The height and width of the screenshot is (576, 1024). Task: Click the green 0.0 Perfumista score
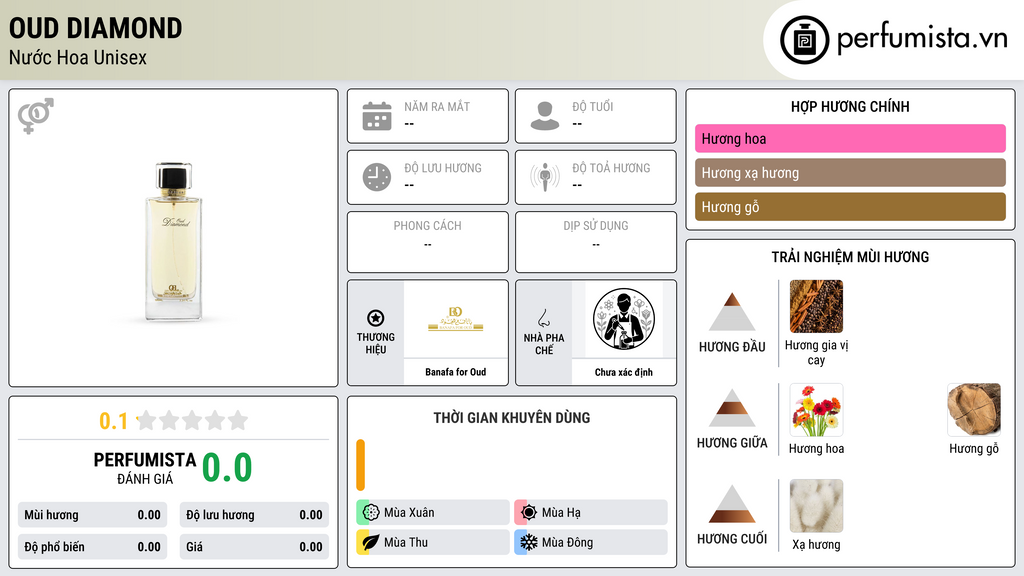point(227,468)
